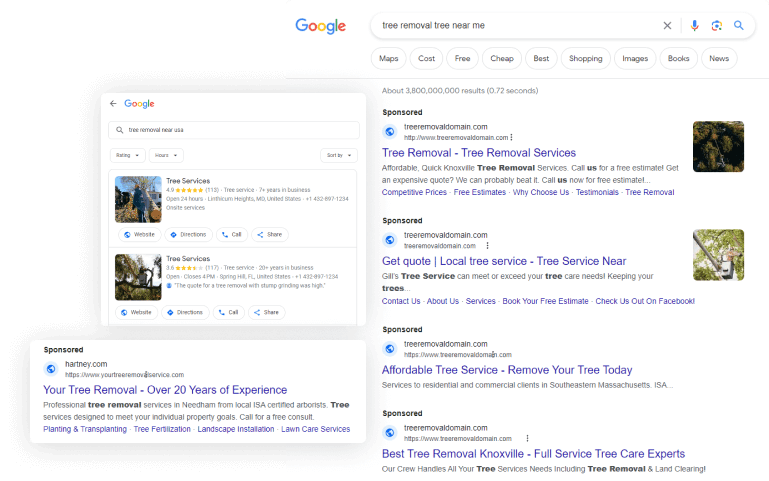
Task: Open the three-dot menu of the Best Tree Removal Knoxville ad
Action: pyautogui.click(x=527, y=438)
